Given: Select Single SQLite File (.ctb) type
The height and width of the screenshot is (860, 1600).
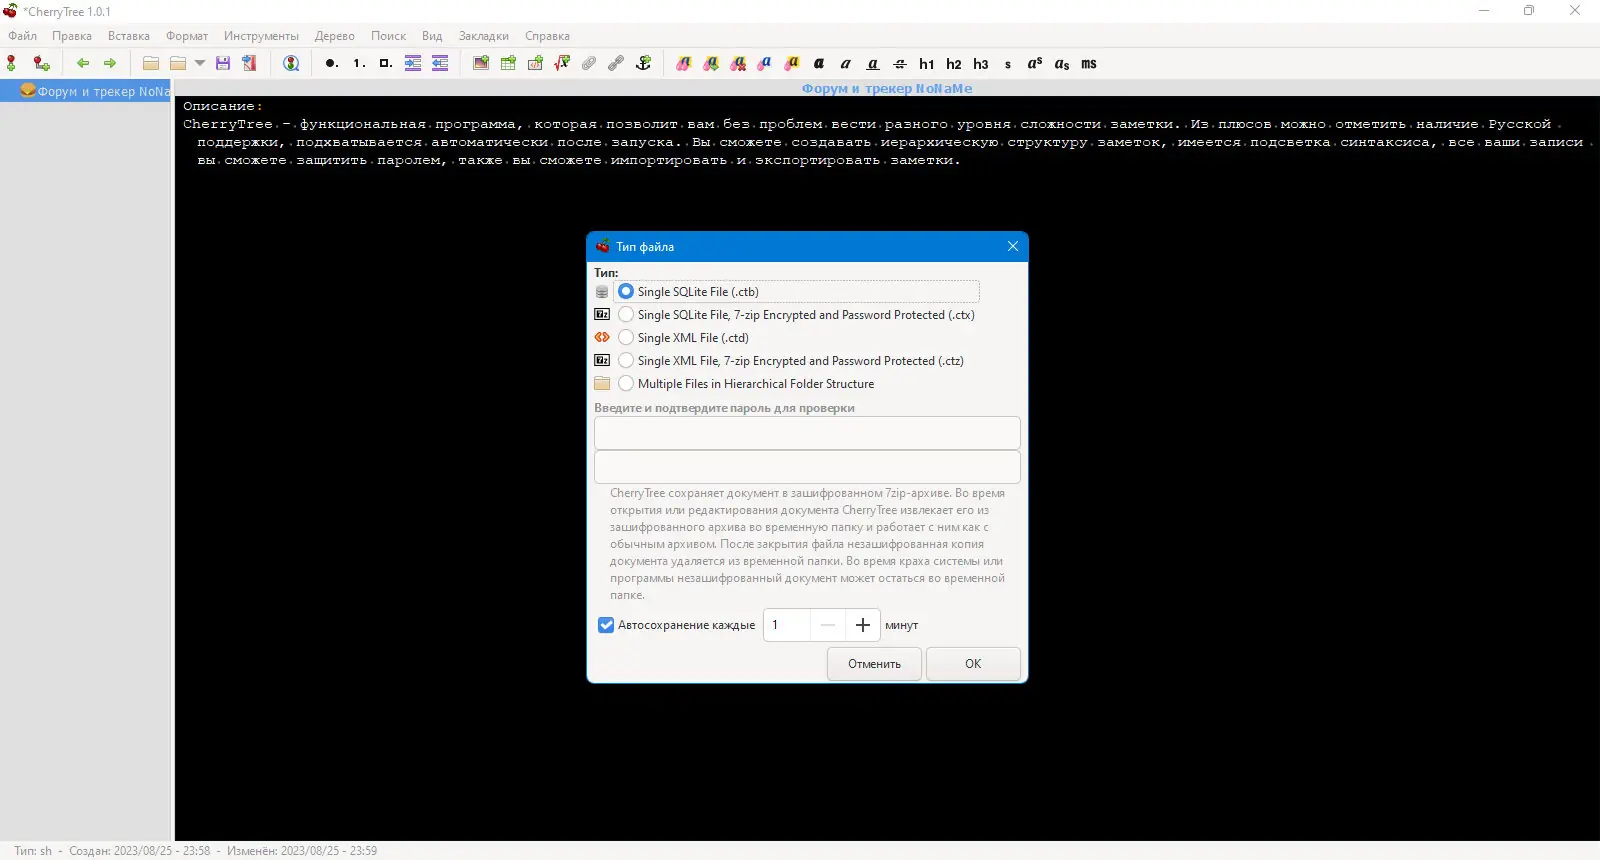Looking at the screenshot, I should tap(626, 291).
